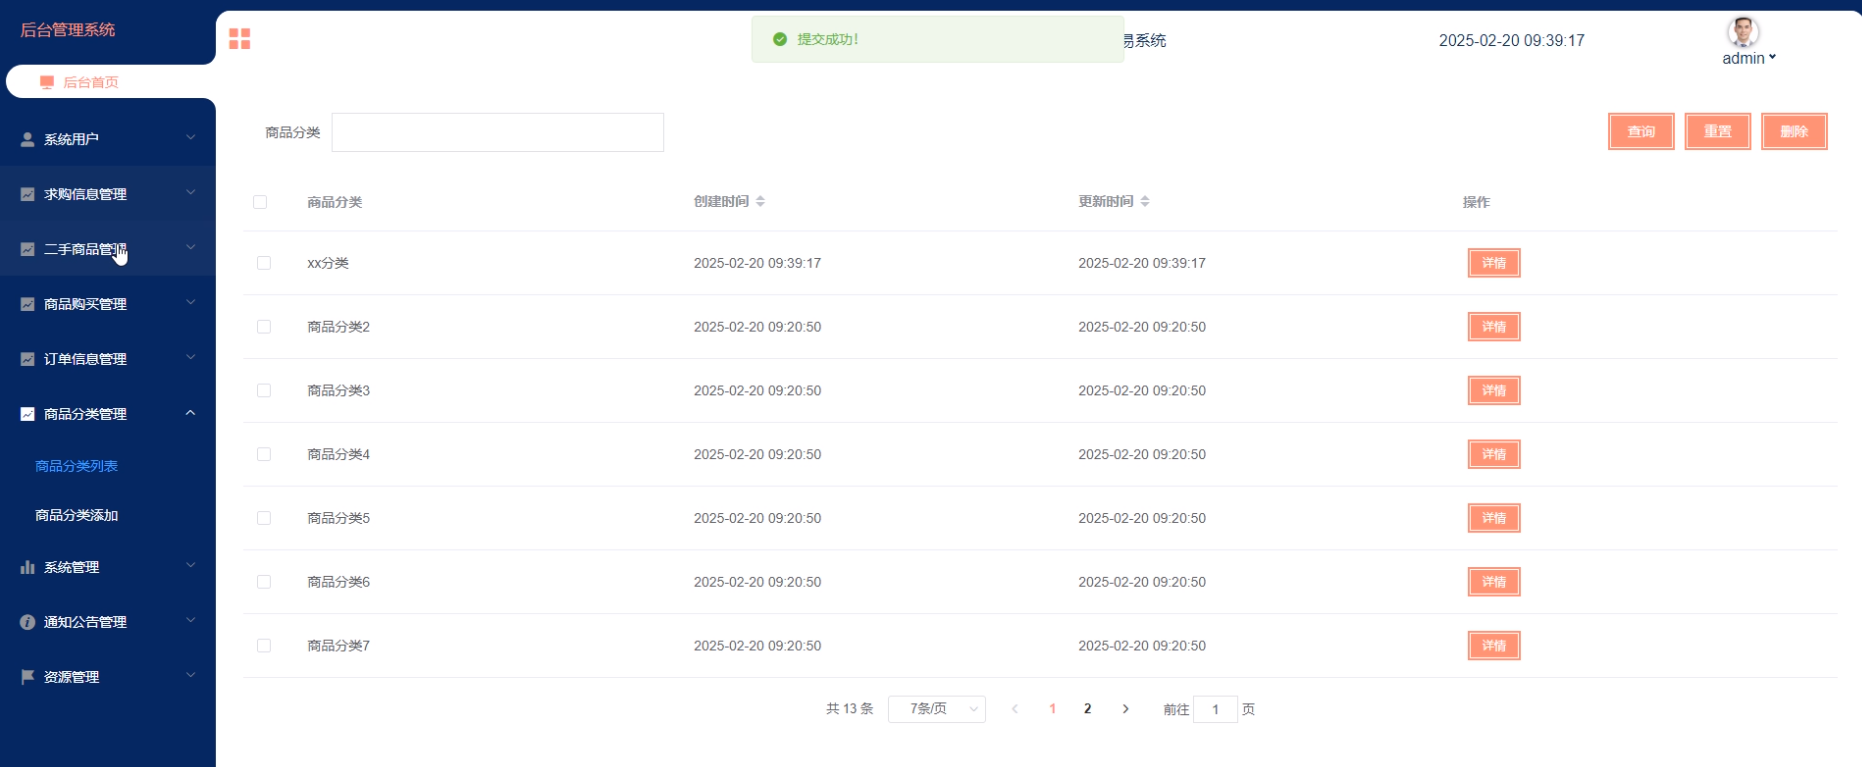Open 详情 for 商品分类6 row

point(1494,582)
